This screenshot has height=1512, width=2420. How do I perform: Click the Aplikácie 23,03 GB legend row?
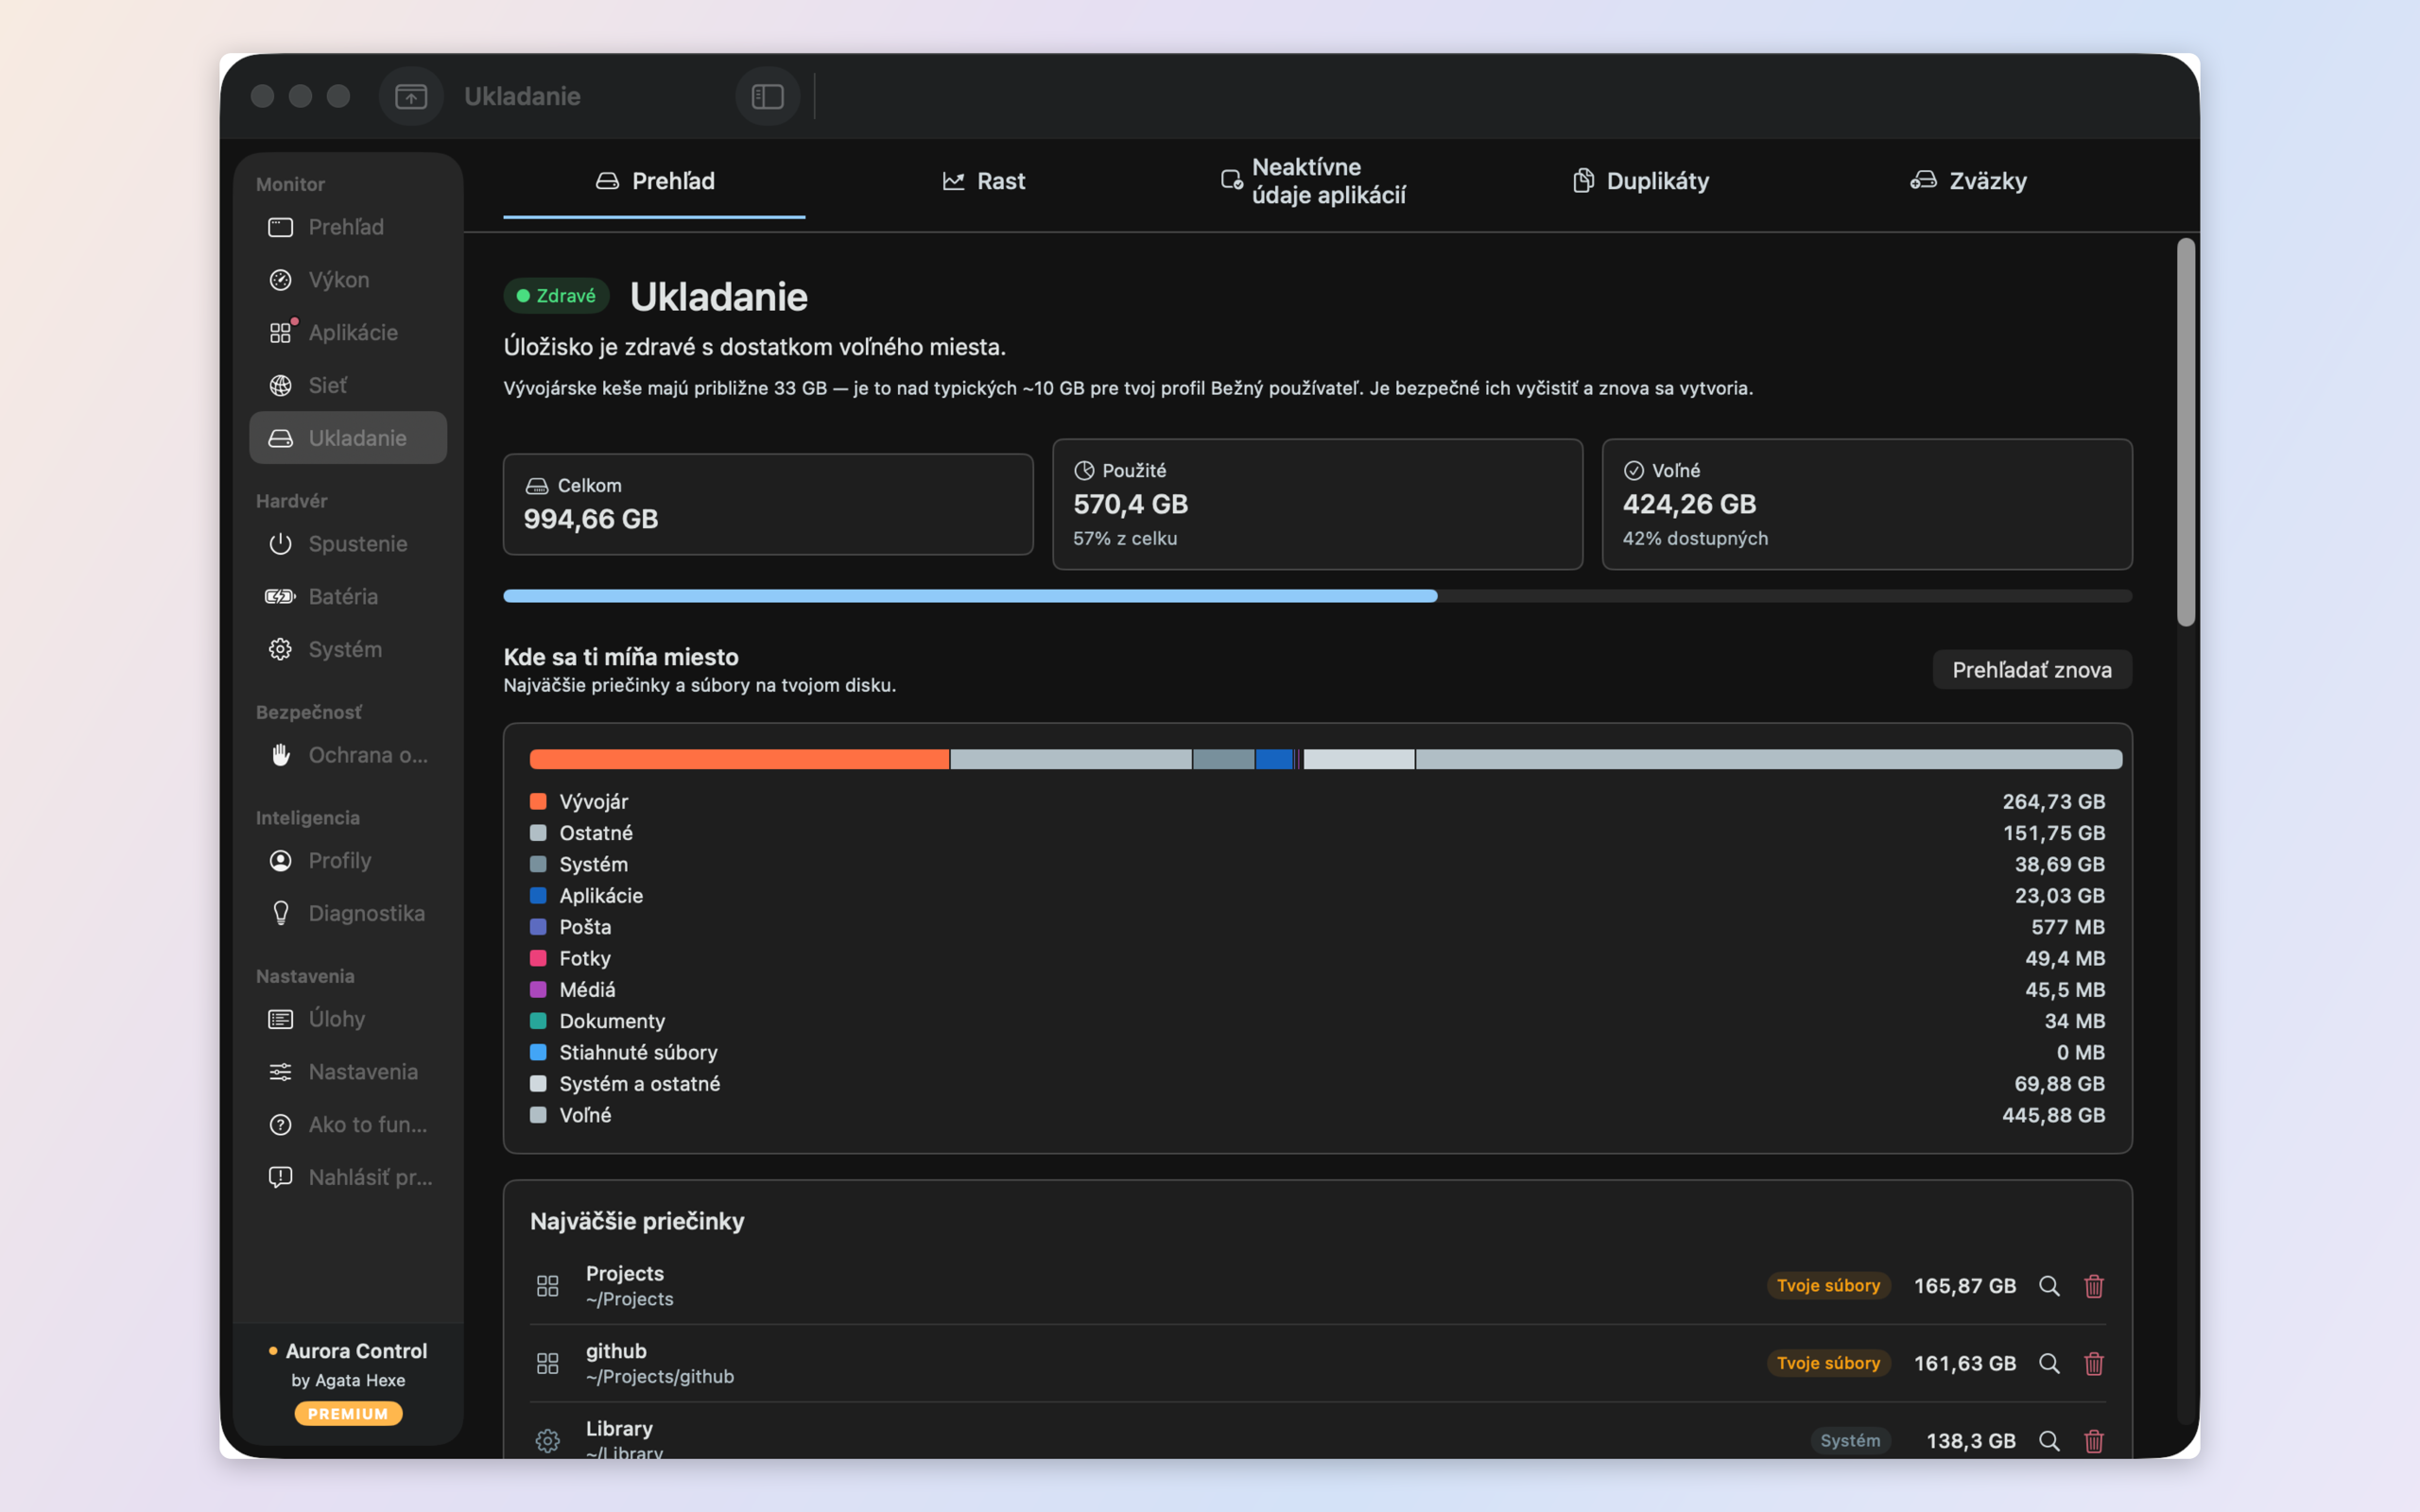1317,896
